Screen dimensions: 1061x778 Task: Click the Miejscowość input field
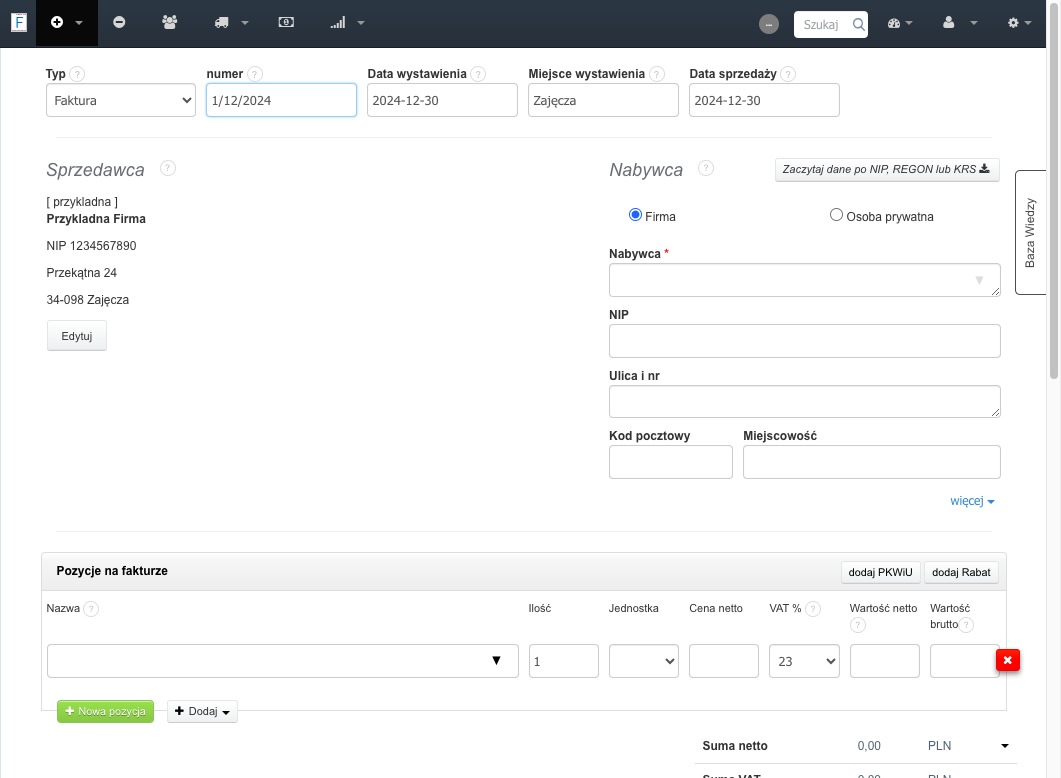pyautogui.click(x=872, y=462)
